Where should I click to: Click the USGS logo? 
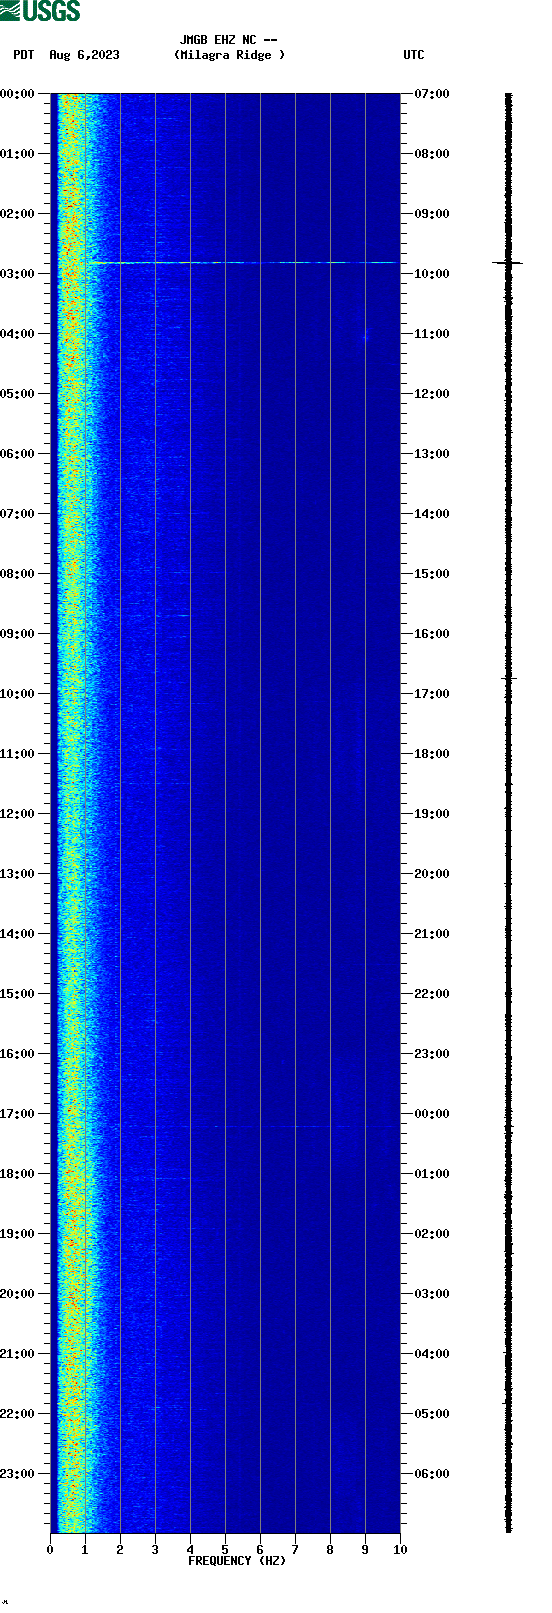point(40,11)
